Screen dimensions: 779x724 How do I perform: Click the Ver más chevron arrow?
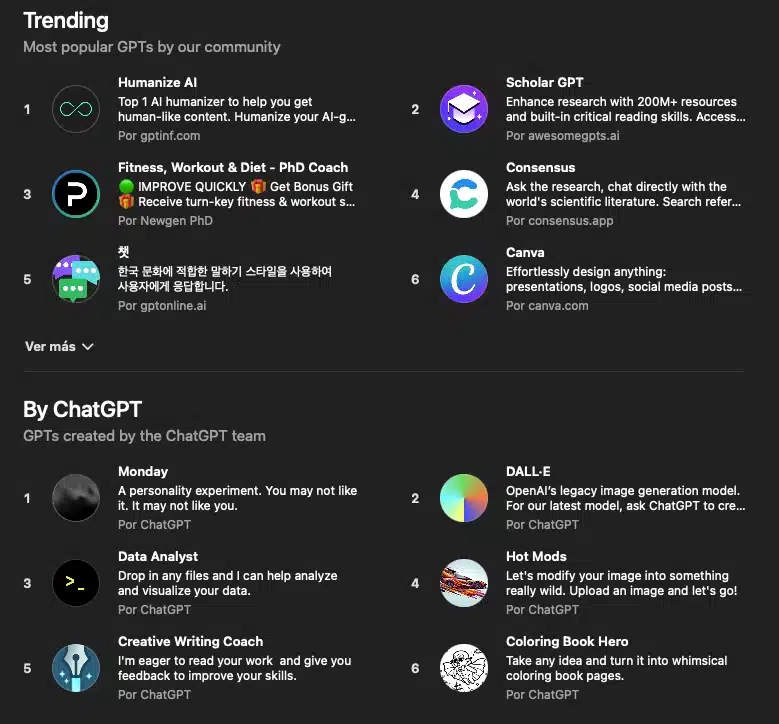coord(88,347)
